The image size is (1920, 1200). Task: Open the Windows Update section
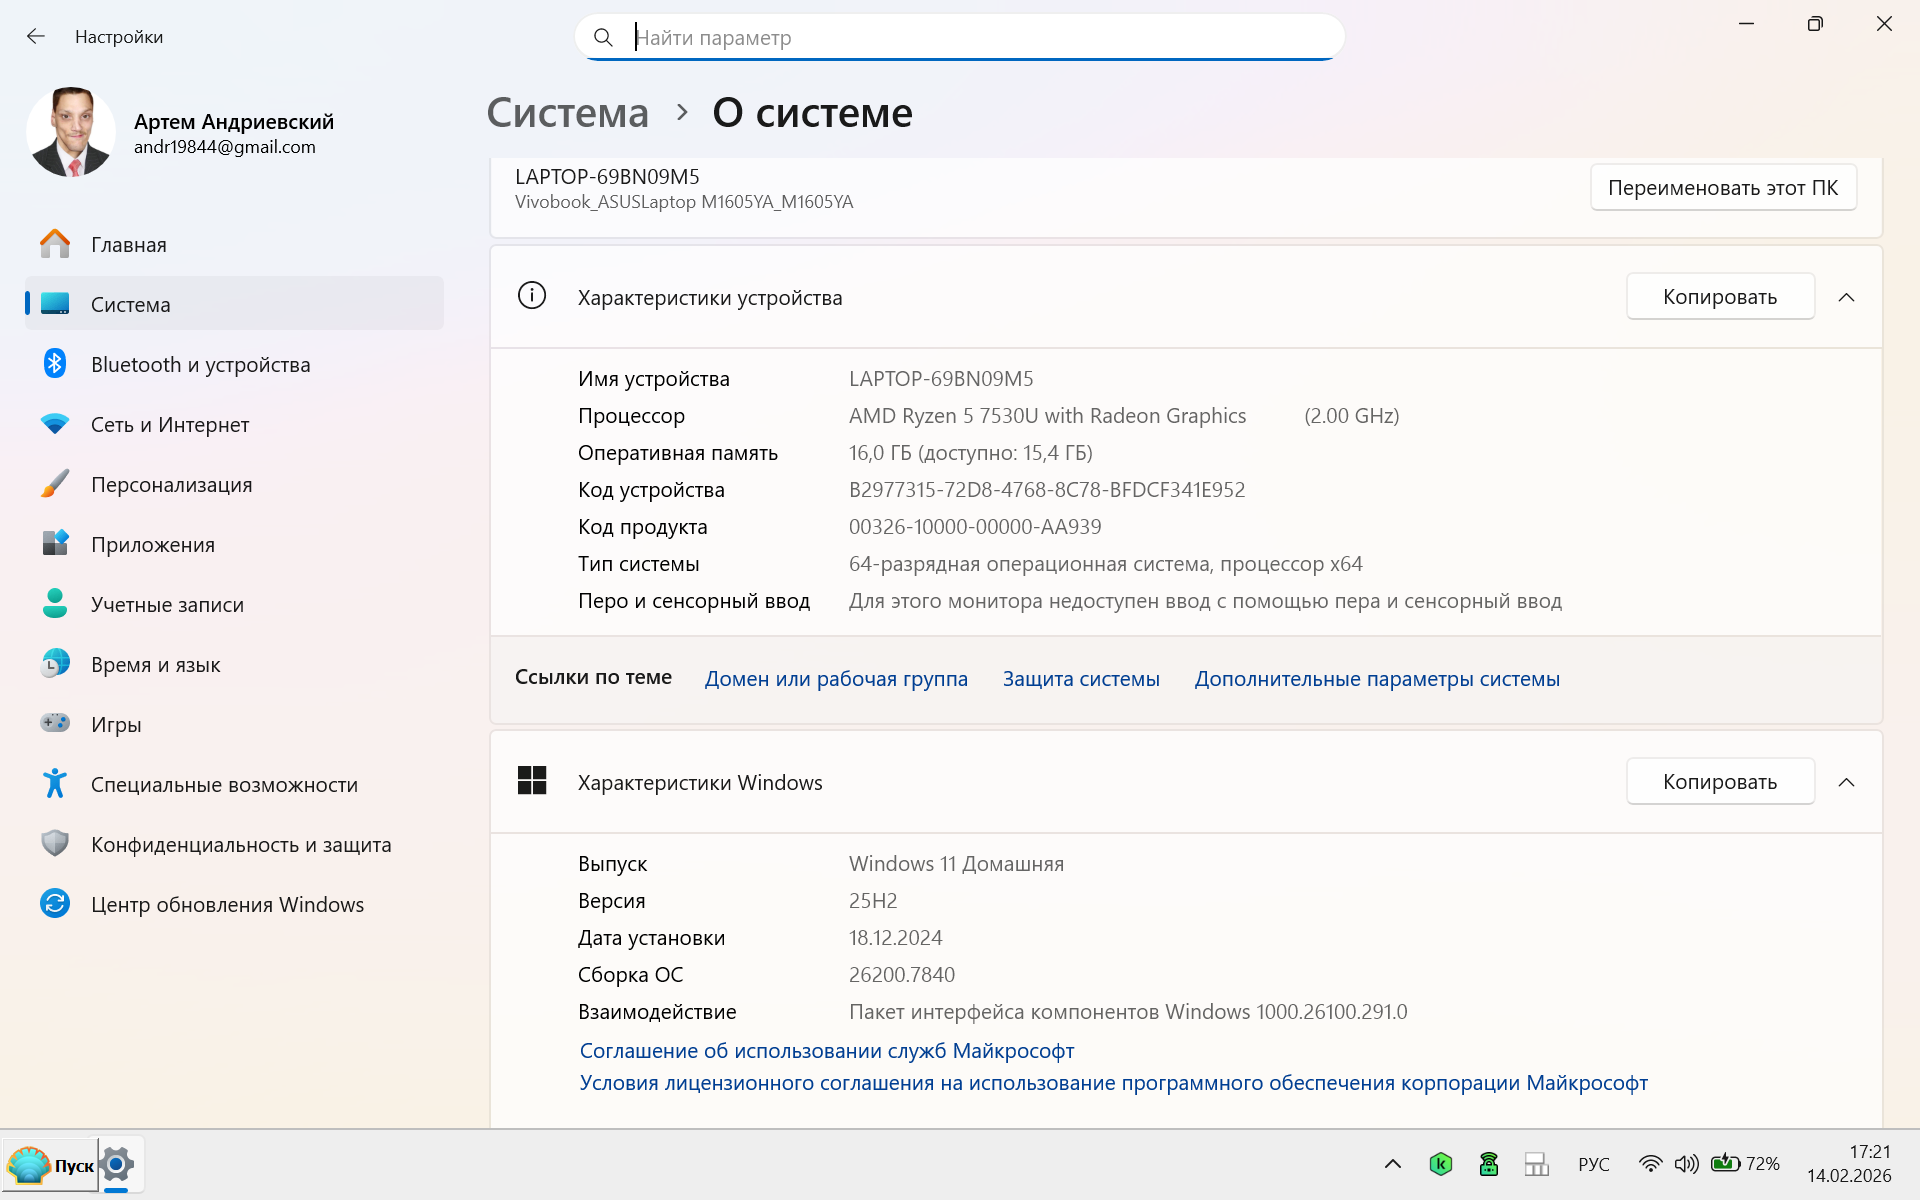point(227,904)
